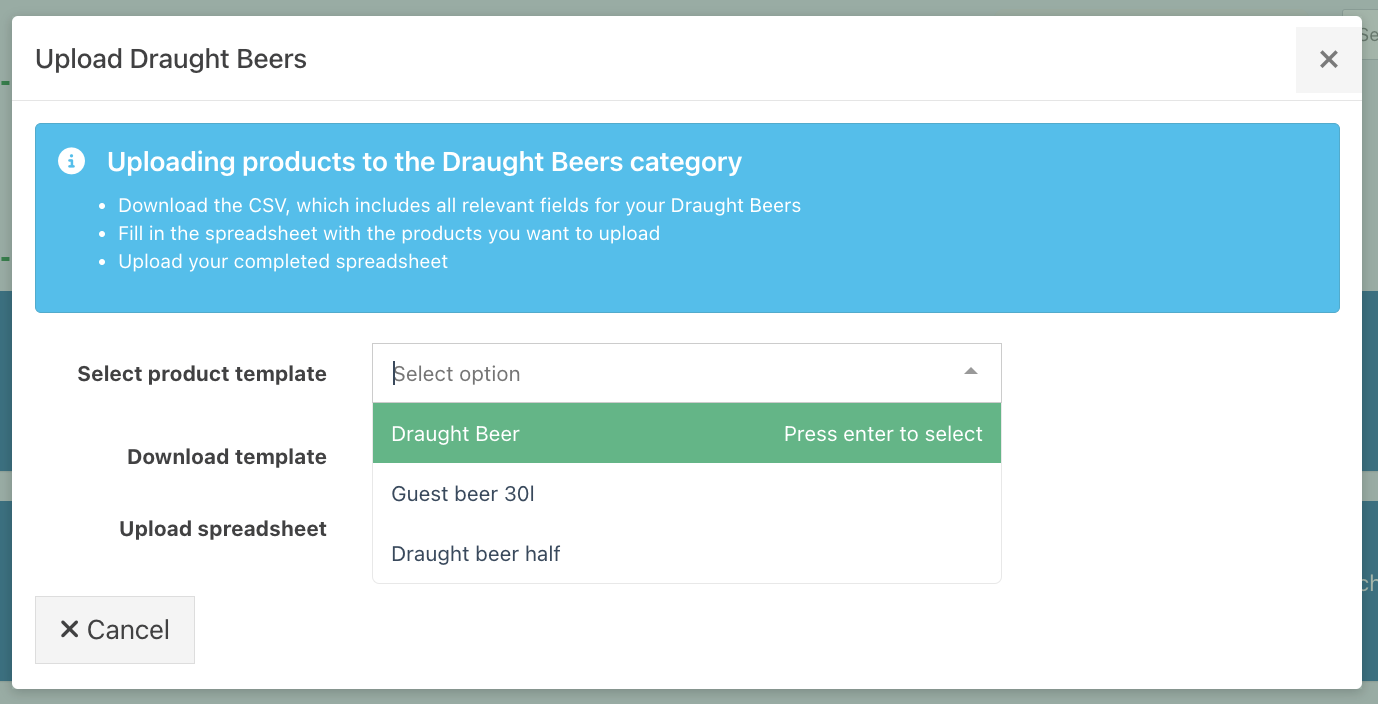The image size is (1378, 704).
Task: Click the Upload Draught Beers dialog title
Action: 171,59
